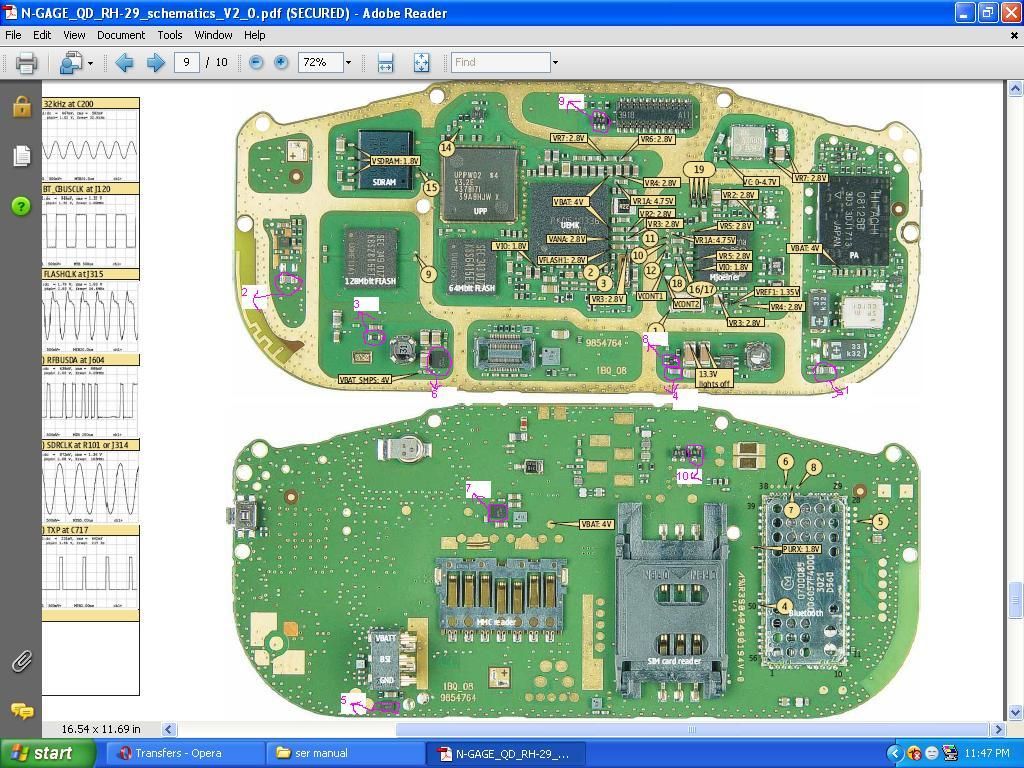Click the 11:47 PM system clock
This screenshot has height=768, width=1024.
click(987, 754)
